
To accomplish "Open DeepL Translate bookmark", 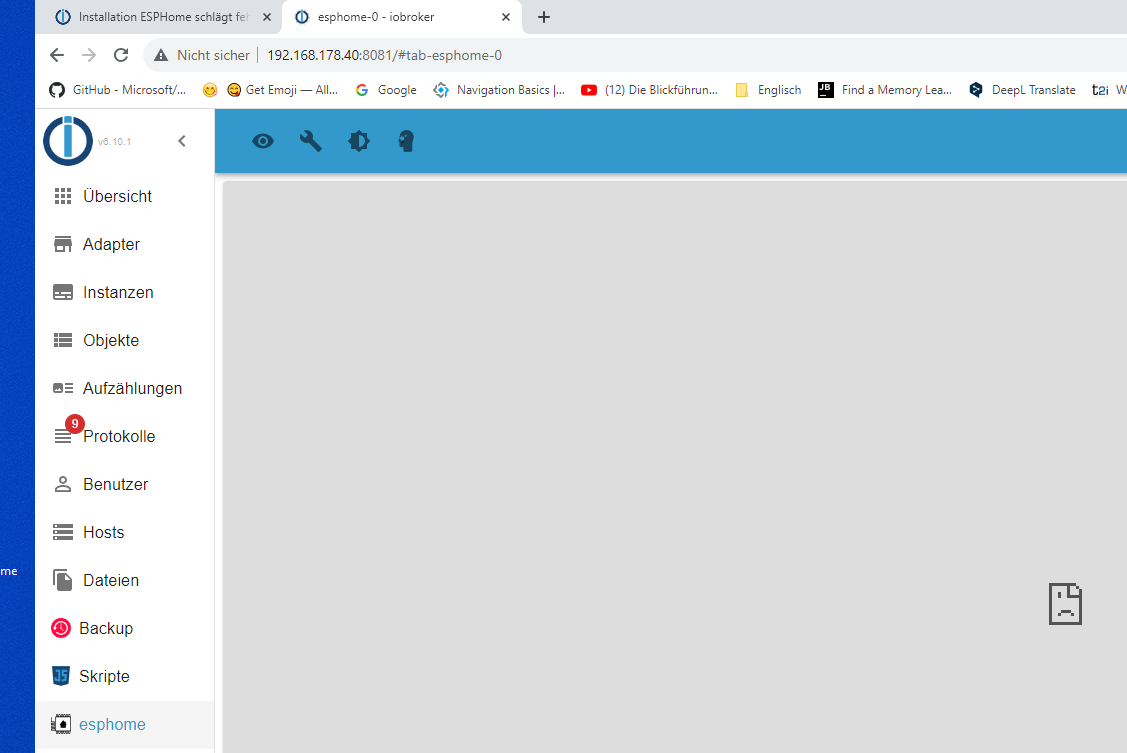I will click(x=1022, y=90).
